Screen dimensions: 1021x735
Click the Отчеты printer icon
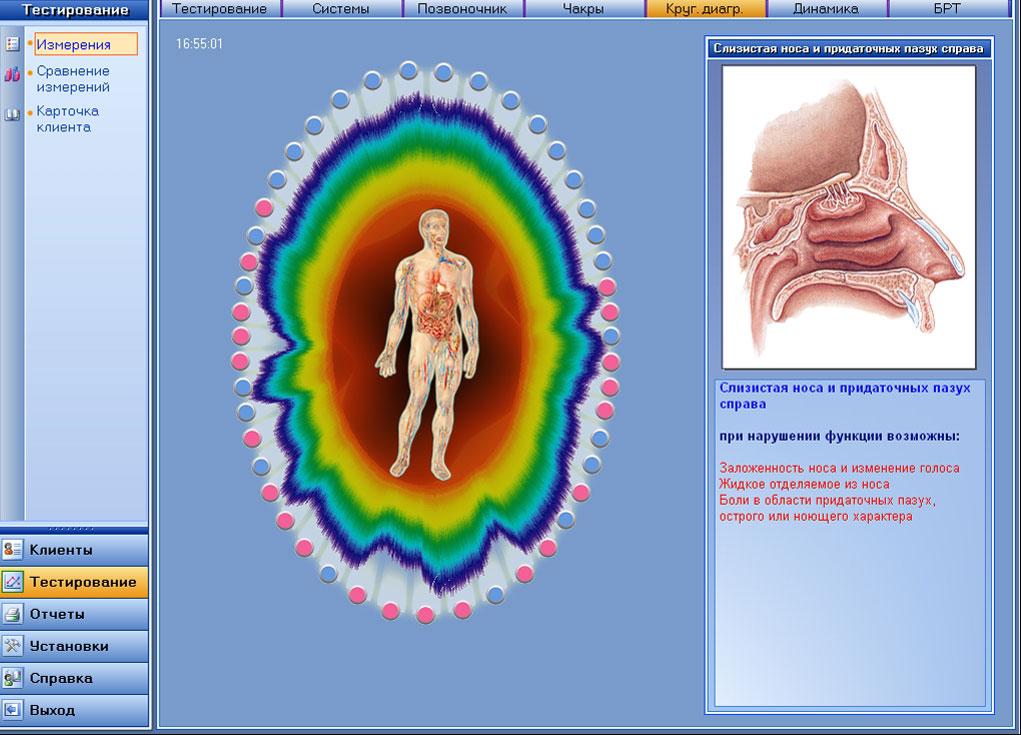click(12, 614)
